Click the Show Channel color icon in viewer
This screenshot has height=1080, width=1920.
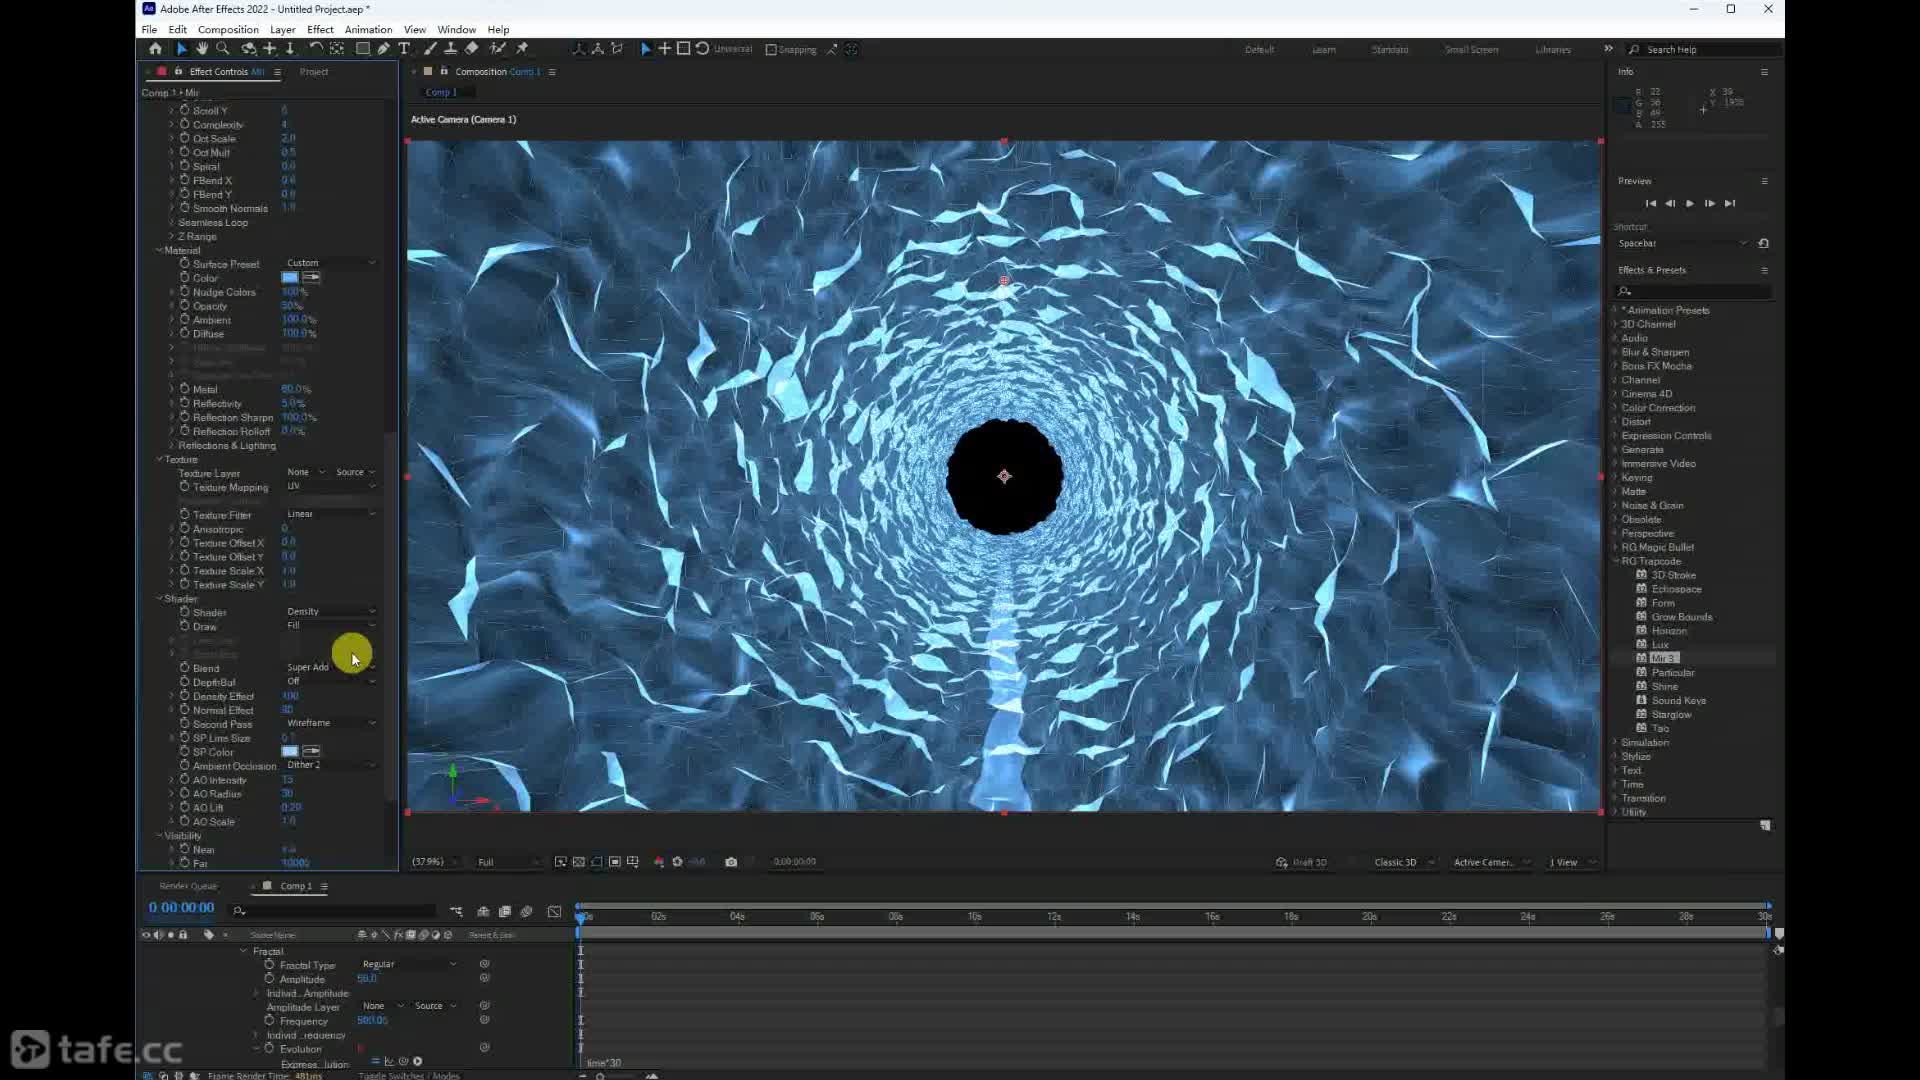pos(659,862)
